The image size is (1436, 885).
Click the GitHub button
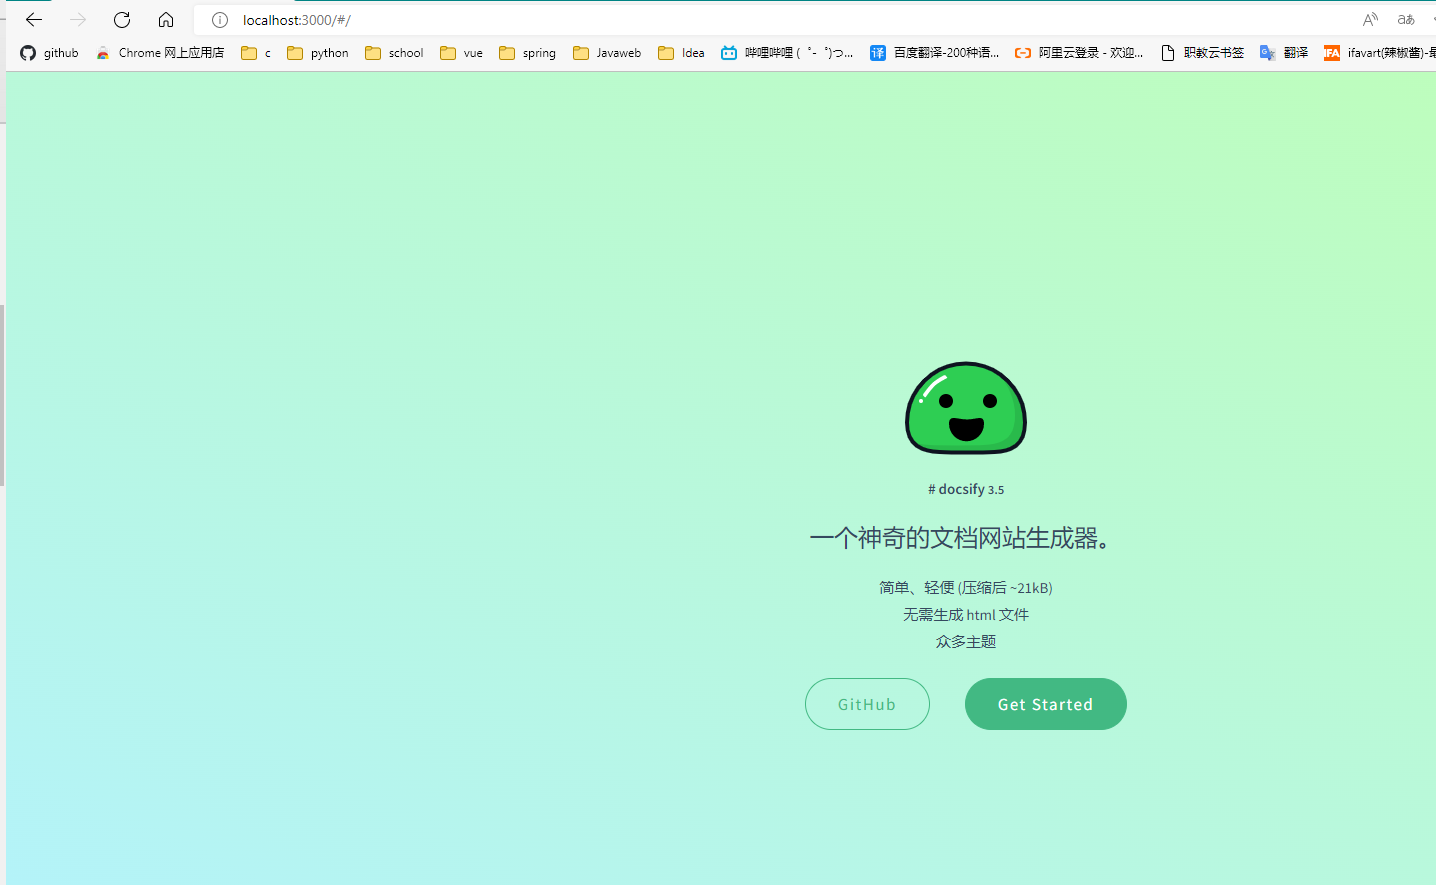click(x=867, y=704)
